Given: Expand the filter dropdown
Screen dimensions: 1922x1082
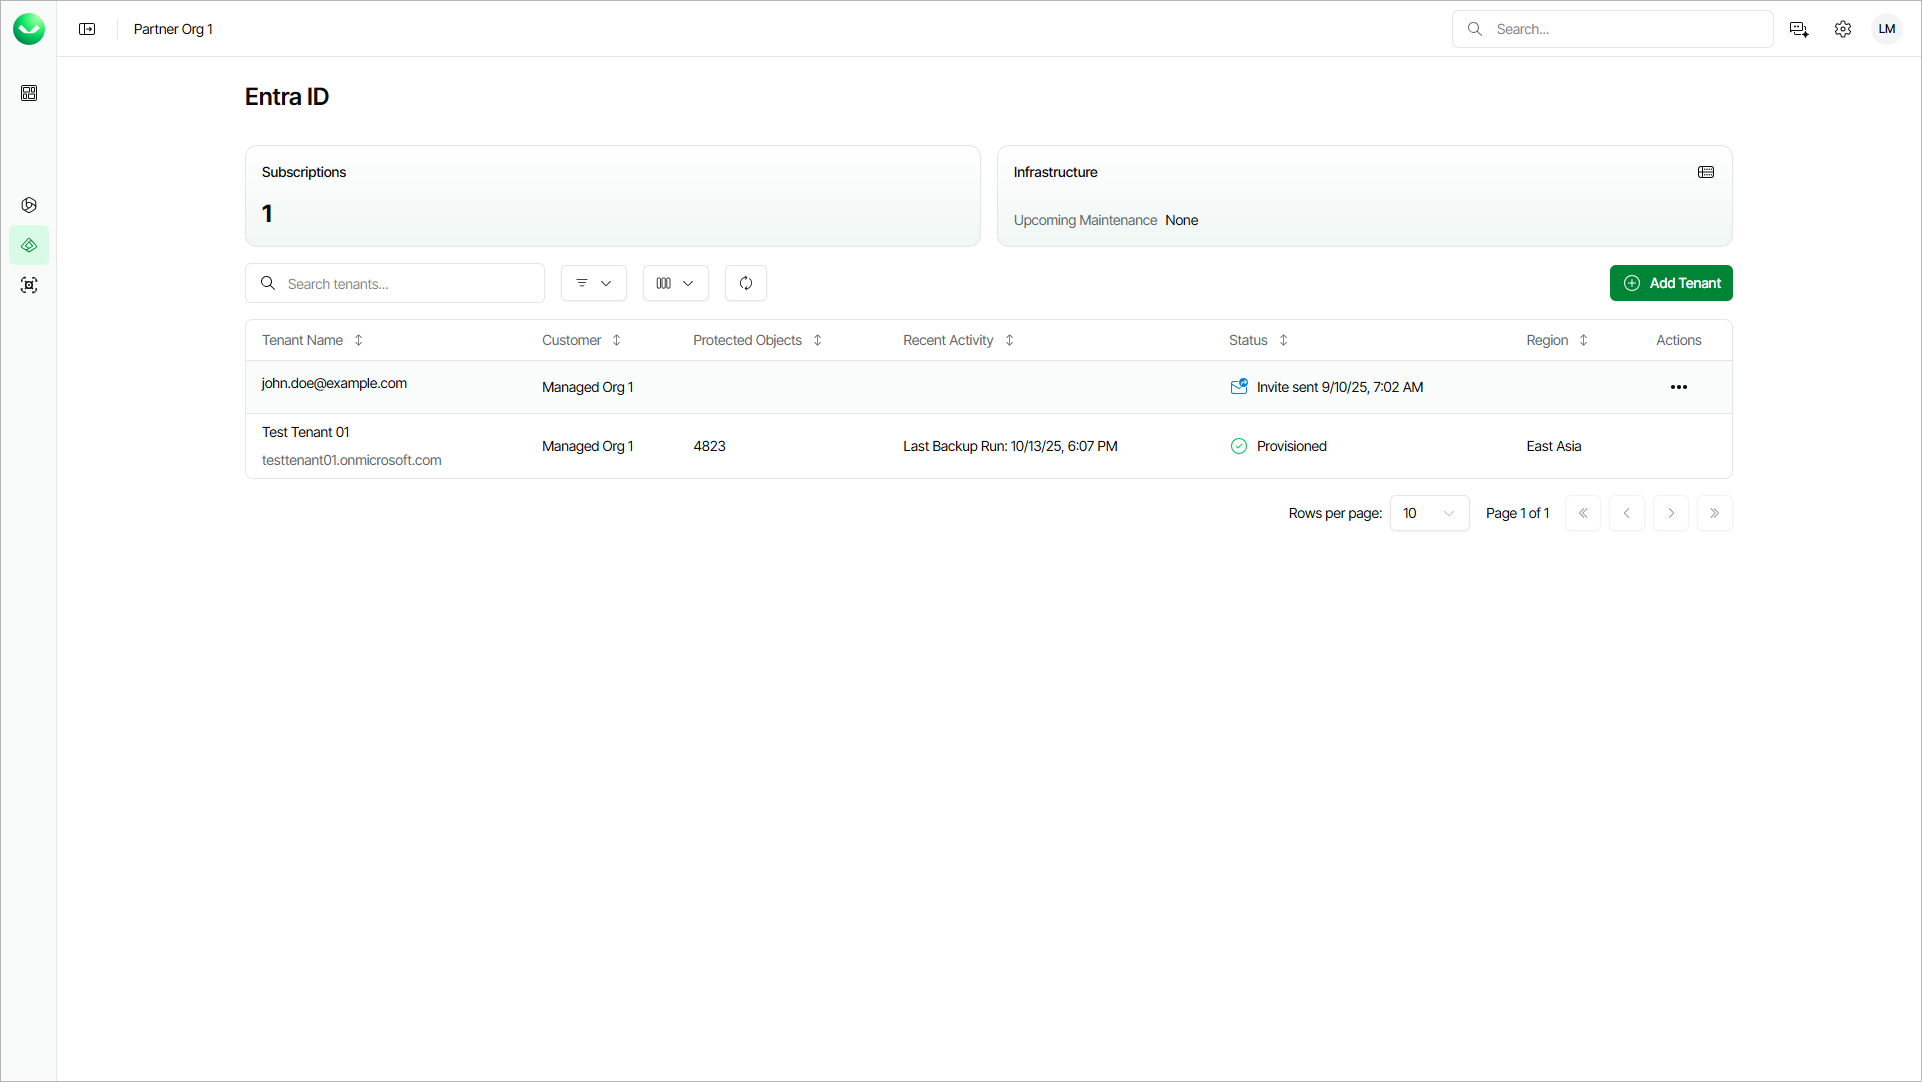Looking at the screenshot, I should [x=593, y=283].
